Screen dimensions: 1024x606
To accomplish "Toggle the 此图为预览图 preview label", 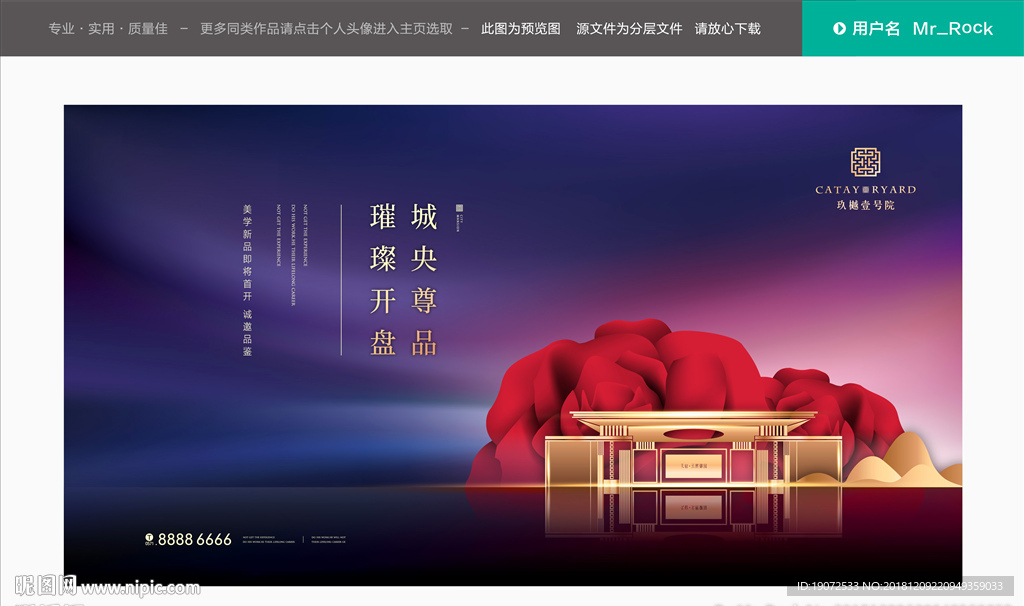I will [520, 29].
